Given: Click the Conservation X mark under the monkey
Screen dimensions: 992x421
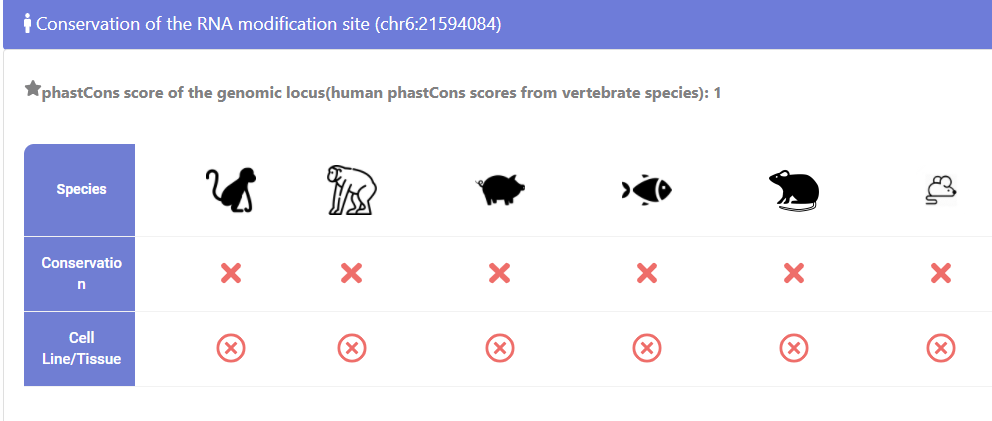Looking at the screenshot, I should (230, 273).
